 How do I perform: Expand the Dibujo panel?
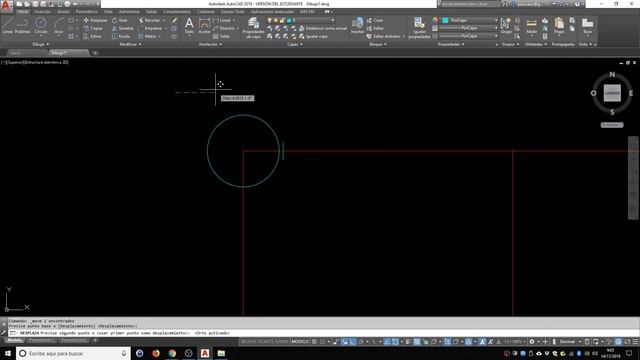[40, 44]
